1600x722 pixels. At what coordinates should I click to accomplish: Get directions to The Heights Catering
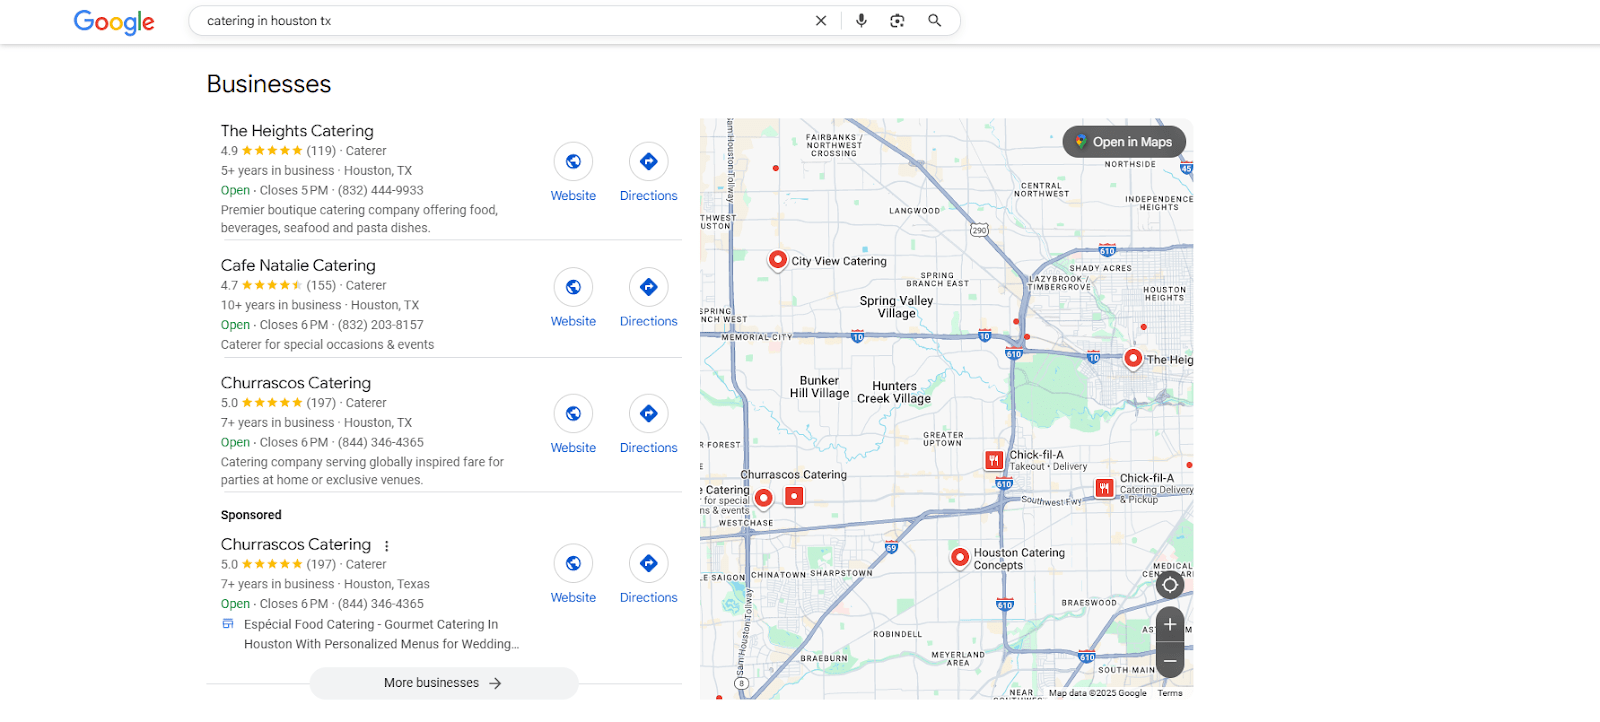pyautogui.click(x=648, y=161)
